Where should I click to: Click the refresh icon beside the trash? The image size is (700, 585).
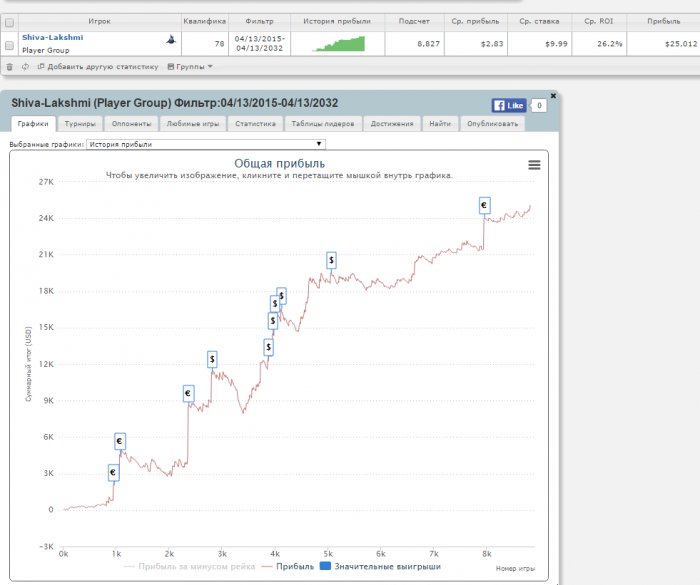click(25, 67)
